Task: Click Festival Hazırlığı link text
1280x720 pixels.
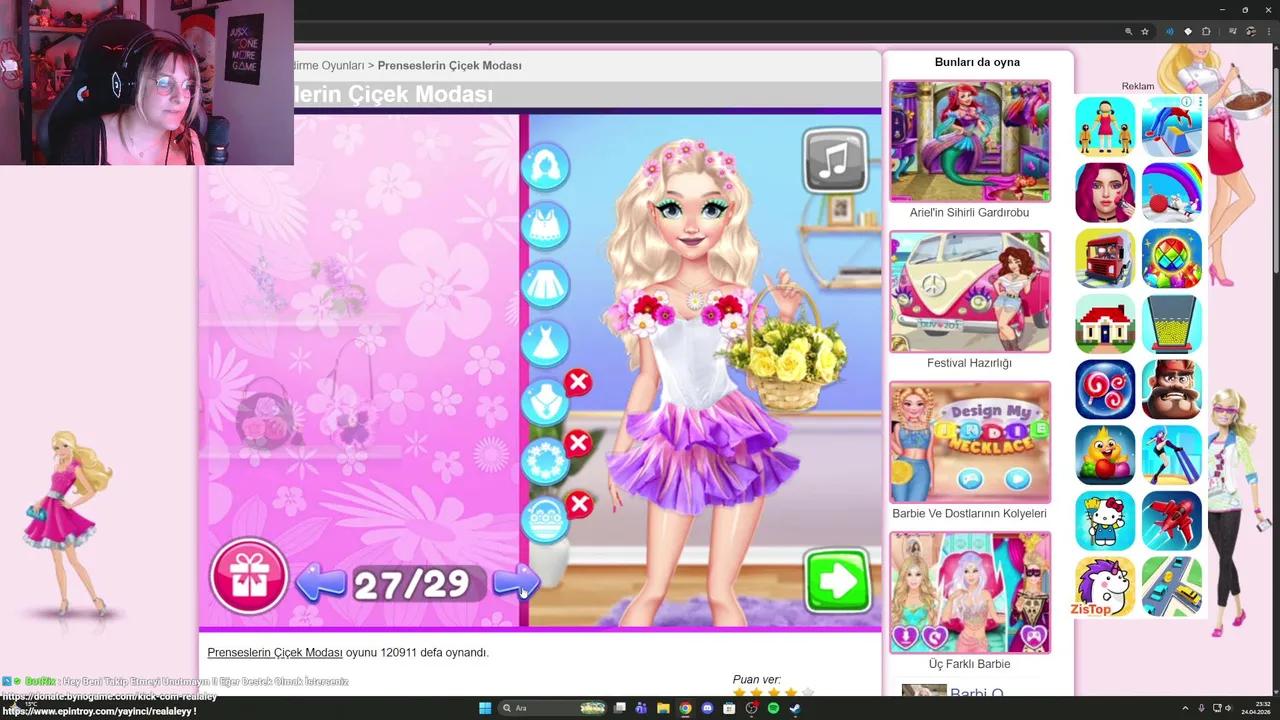Action: tap(969, 363)
